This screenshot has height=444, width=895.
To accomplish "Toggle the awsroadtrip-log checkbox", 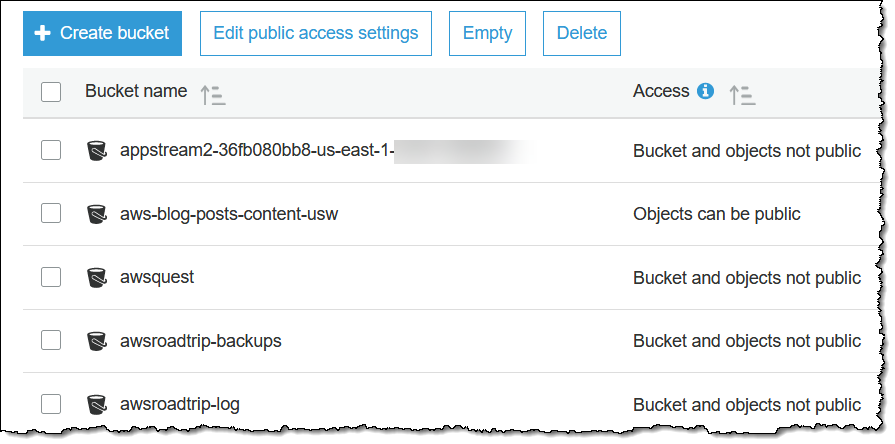I will tap(51, 405).
